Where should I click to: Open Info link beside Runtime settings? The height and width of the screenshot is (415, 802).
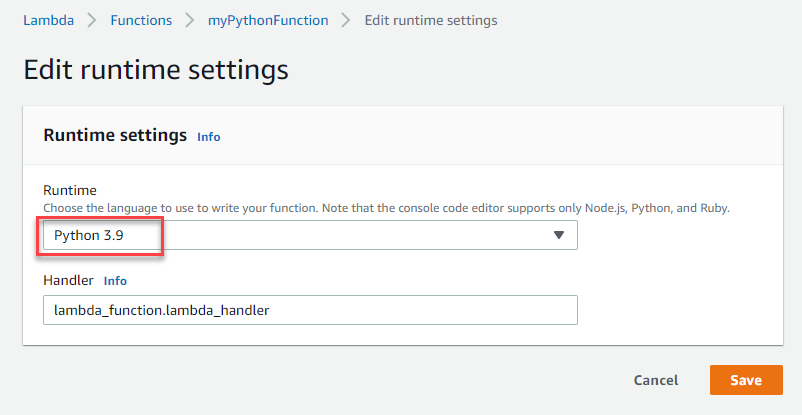click(208, 137)
